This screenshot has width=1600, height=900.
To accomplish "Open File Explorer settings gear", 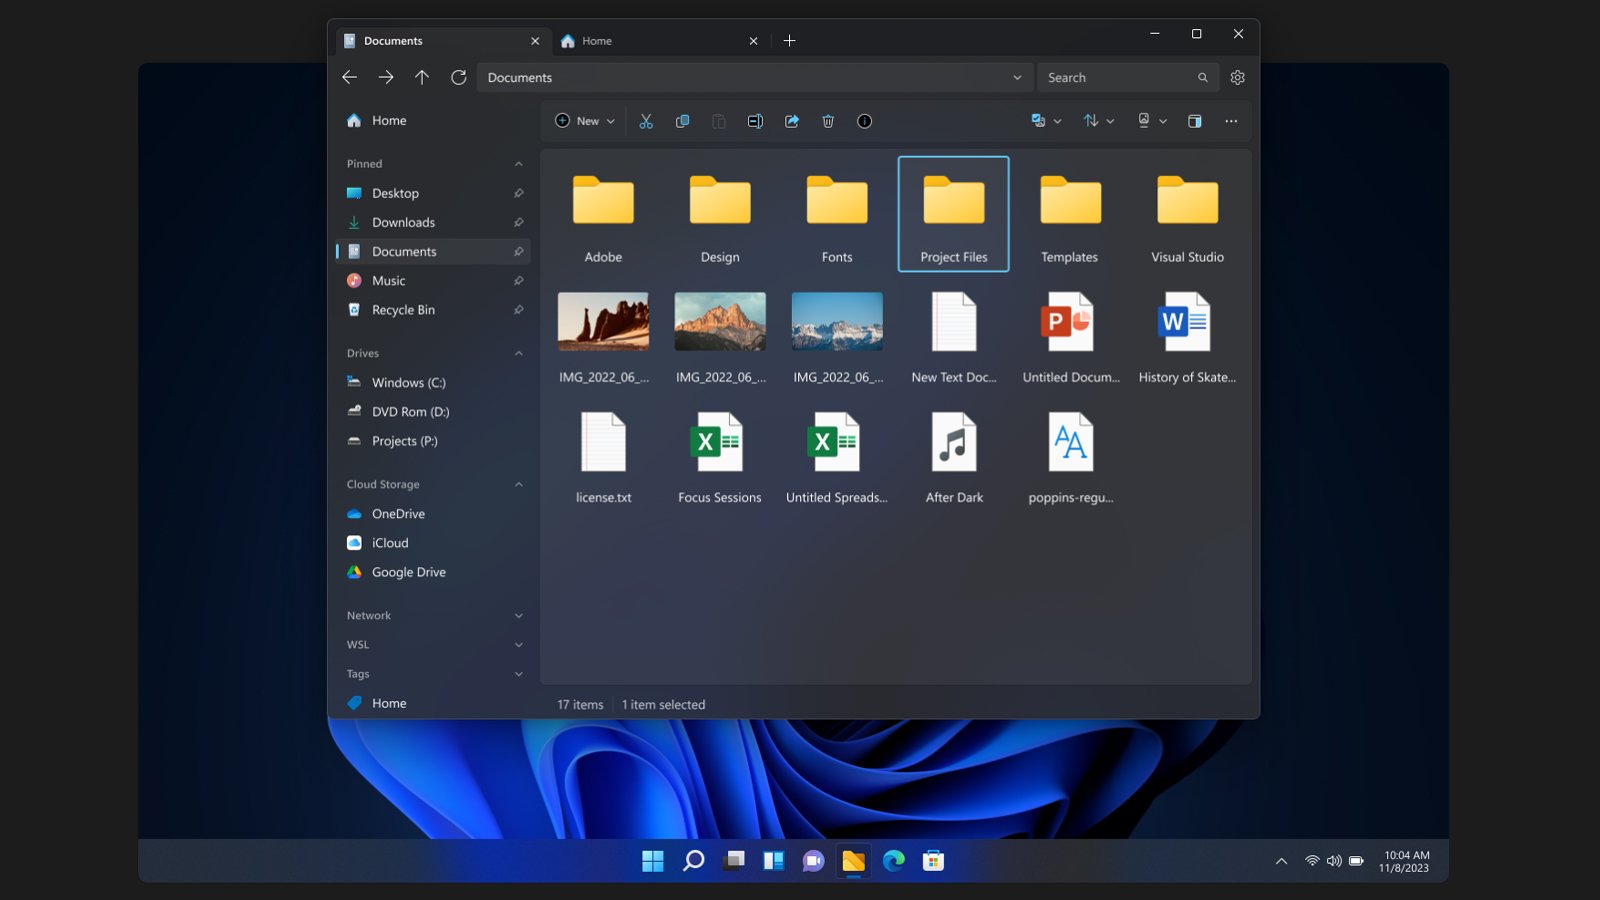I will (x=1237, y=77).
